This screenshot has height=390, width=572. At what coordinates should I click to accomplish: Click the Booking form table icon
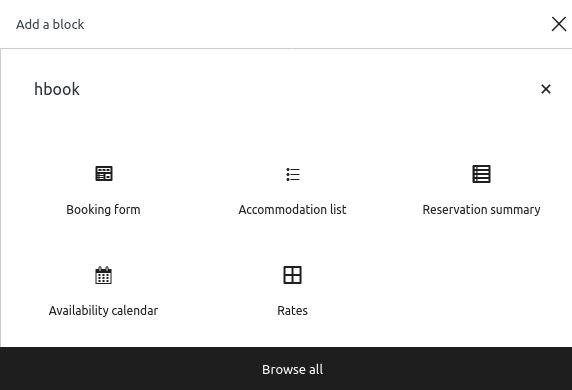pyautogui.click(x=104, y=173)
